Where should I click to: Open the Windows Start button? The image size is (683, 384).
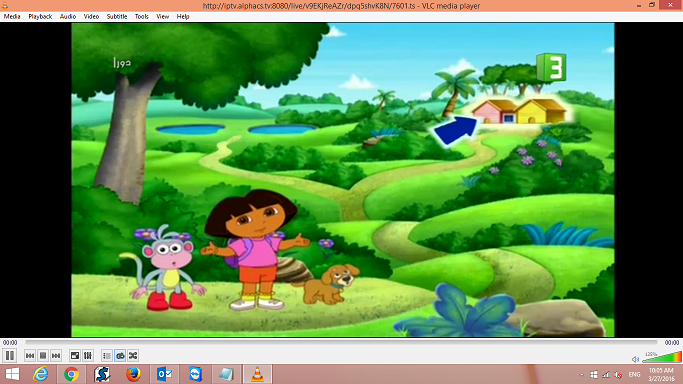[x=12, y=374]
